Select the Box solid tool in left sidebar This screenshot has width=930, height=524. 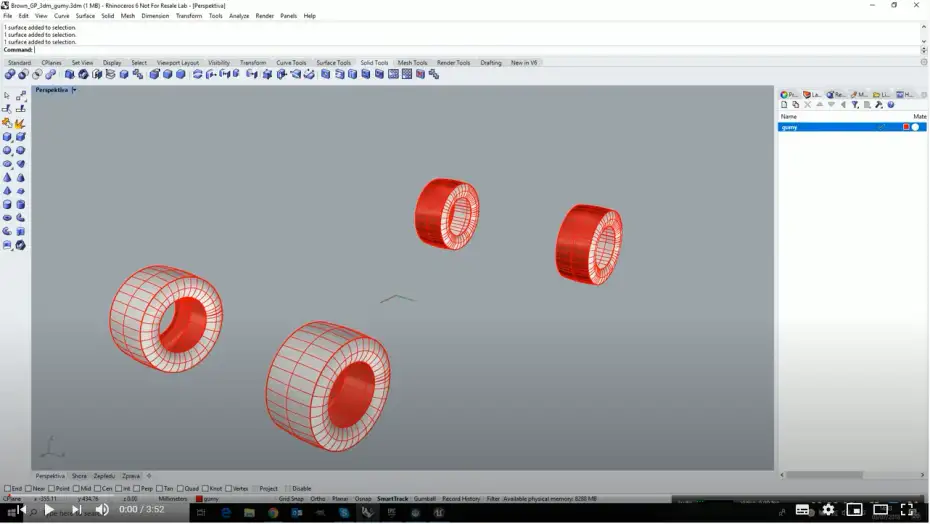pyautogui.click(x=7, y=137)
